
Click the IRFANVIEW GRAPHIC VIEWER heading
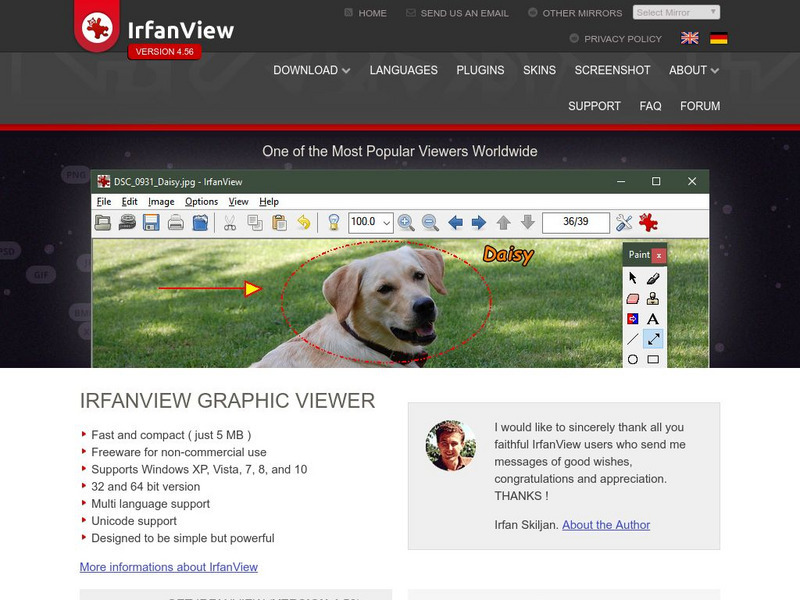(x=228, y=401)
